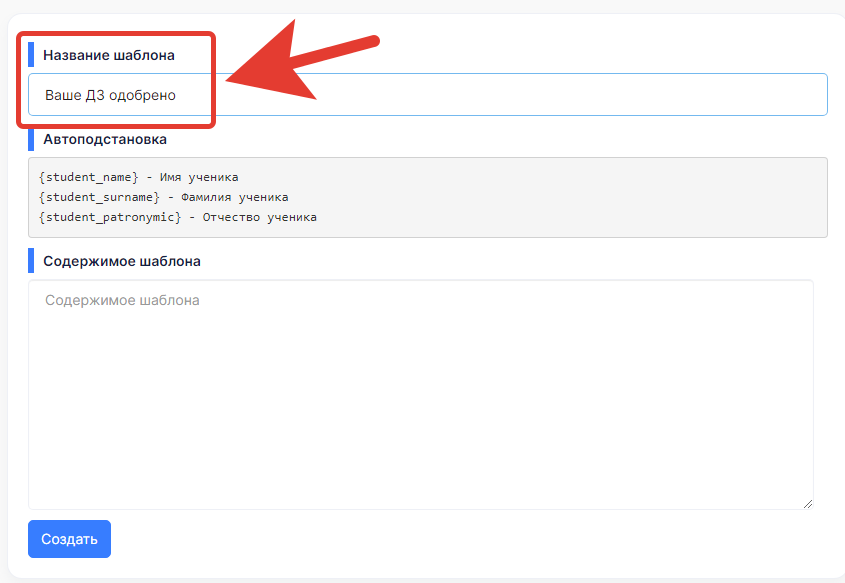845x583 pixels.
Task: Click the {student_surname} placeholder line
Action: point(163,197)
